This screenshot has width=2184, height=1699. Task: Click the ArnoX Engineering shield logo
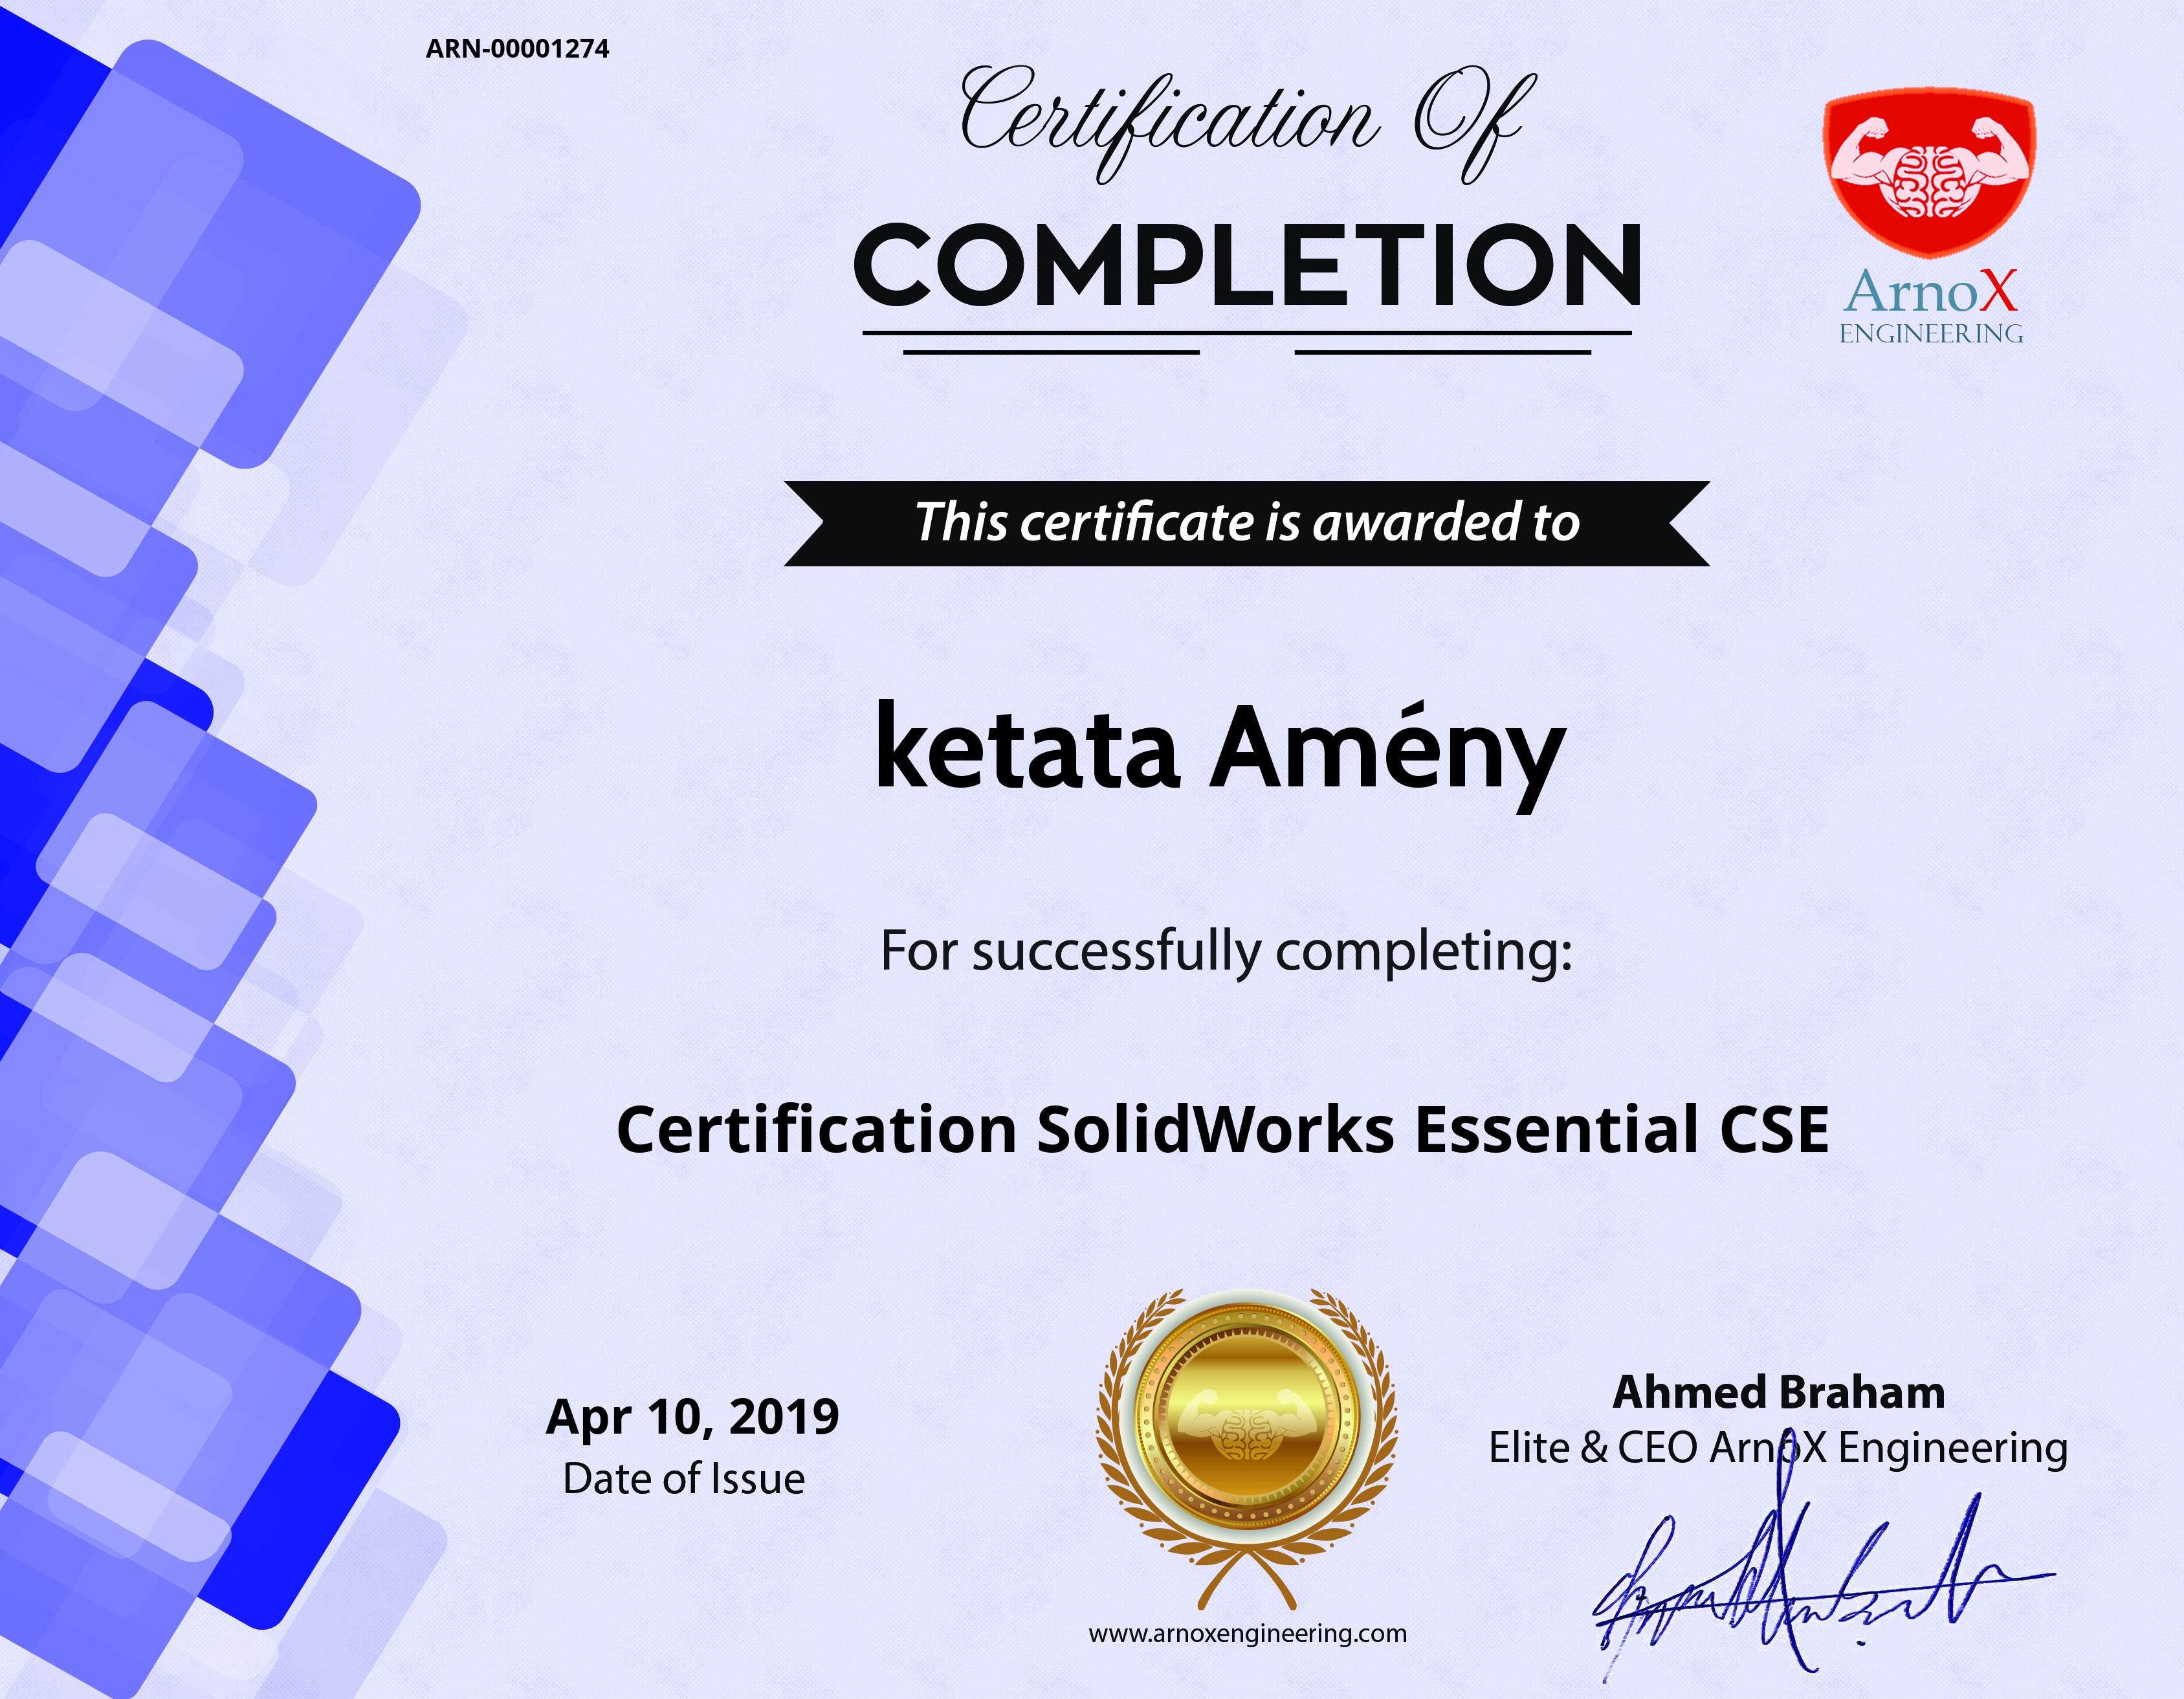click(x=1929, y=172)
